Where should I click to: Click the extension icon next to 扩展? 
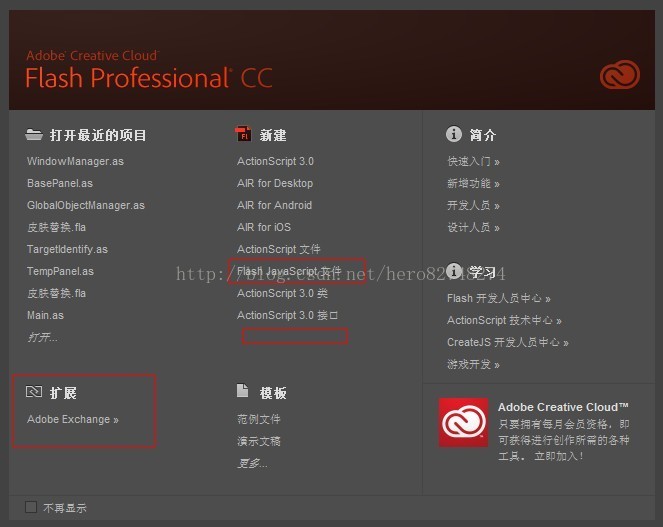[34, 392]
